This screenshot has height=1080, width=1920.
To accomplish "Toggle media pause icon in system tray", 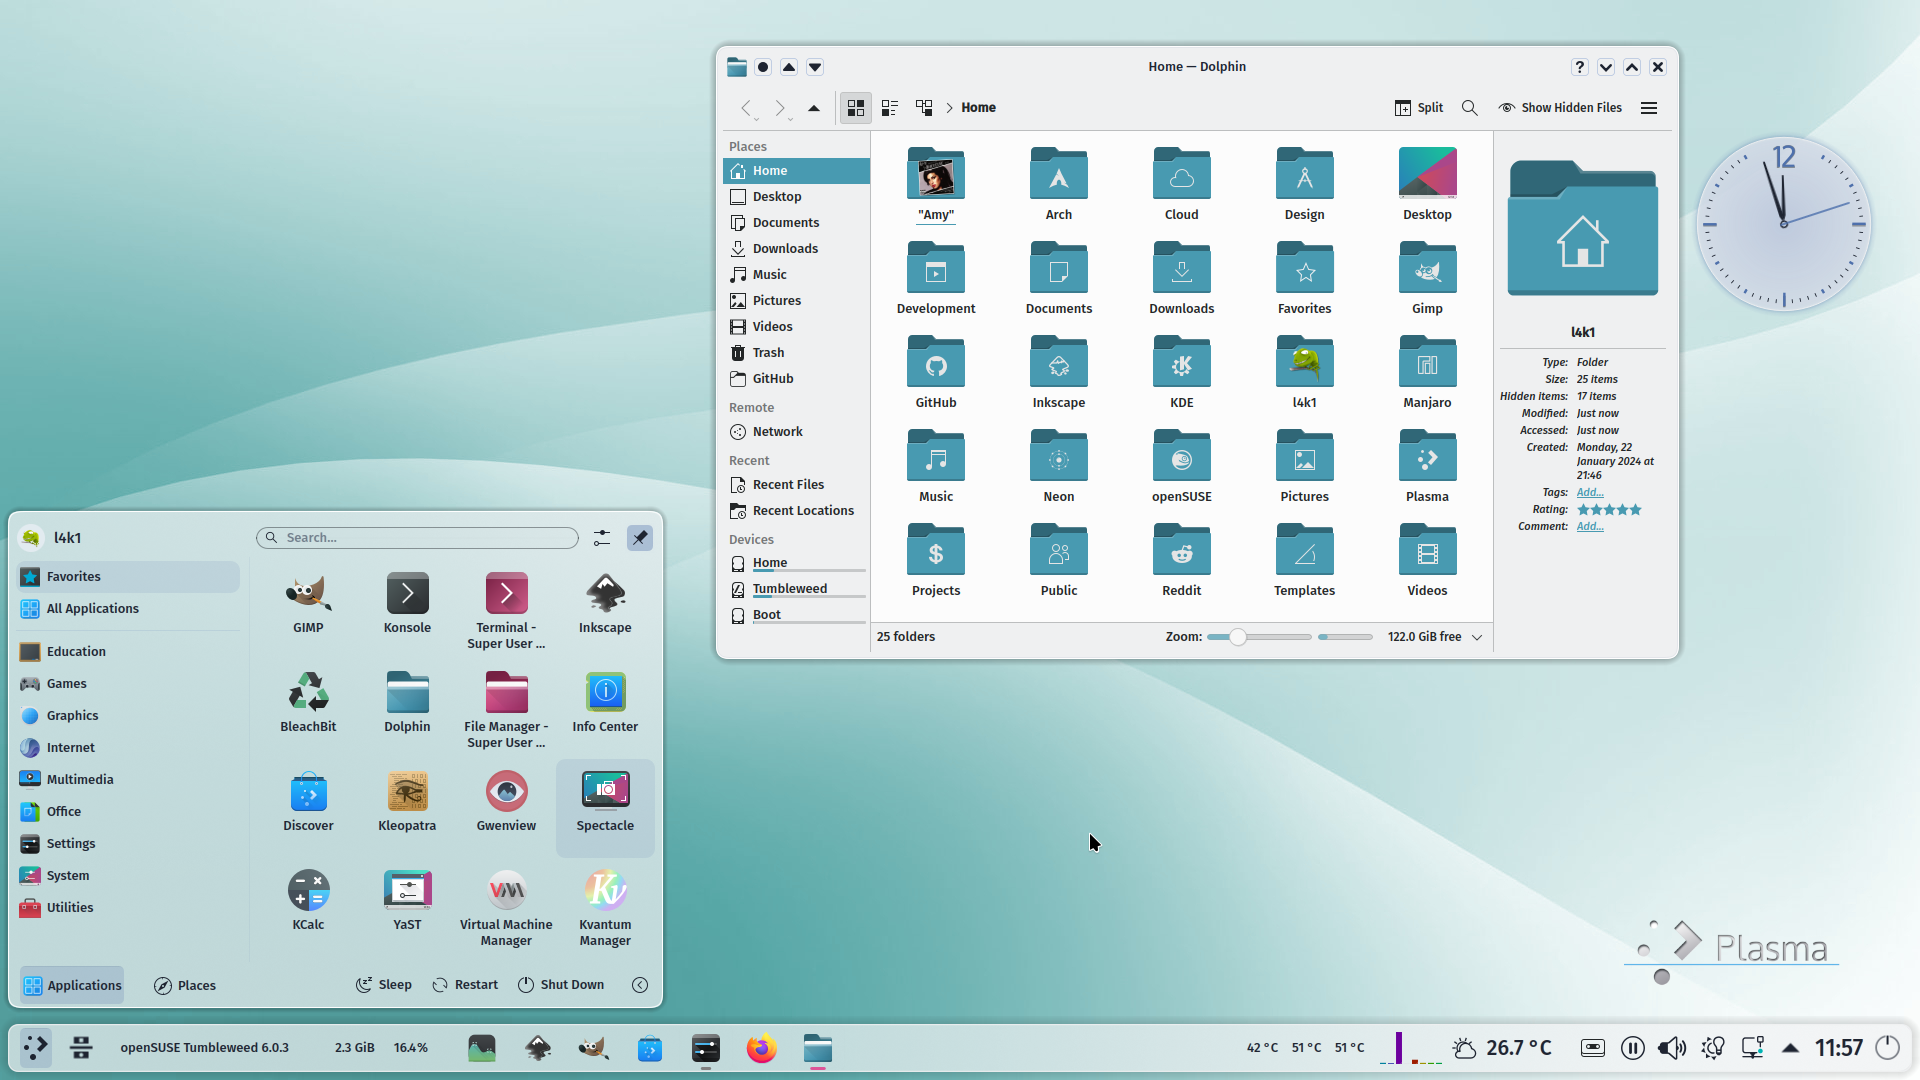I will coord(1633,1048).
